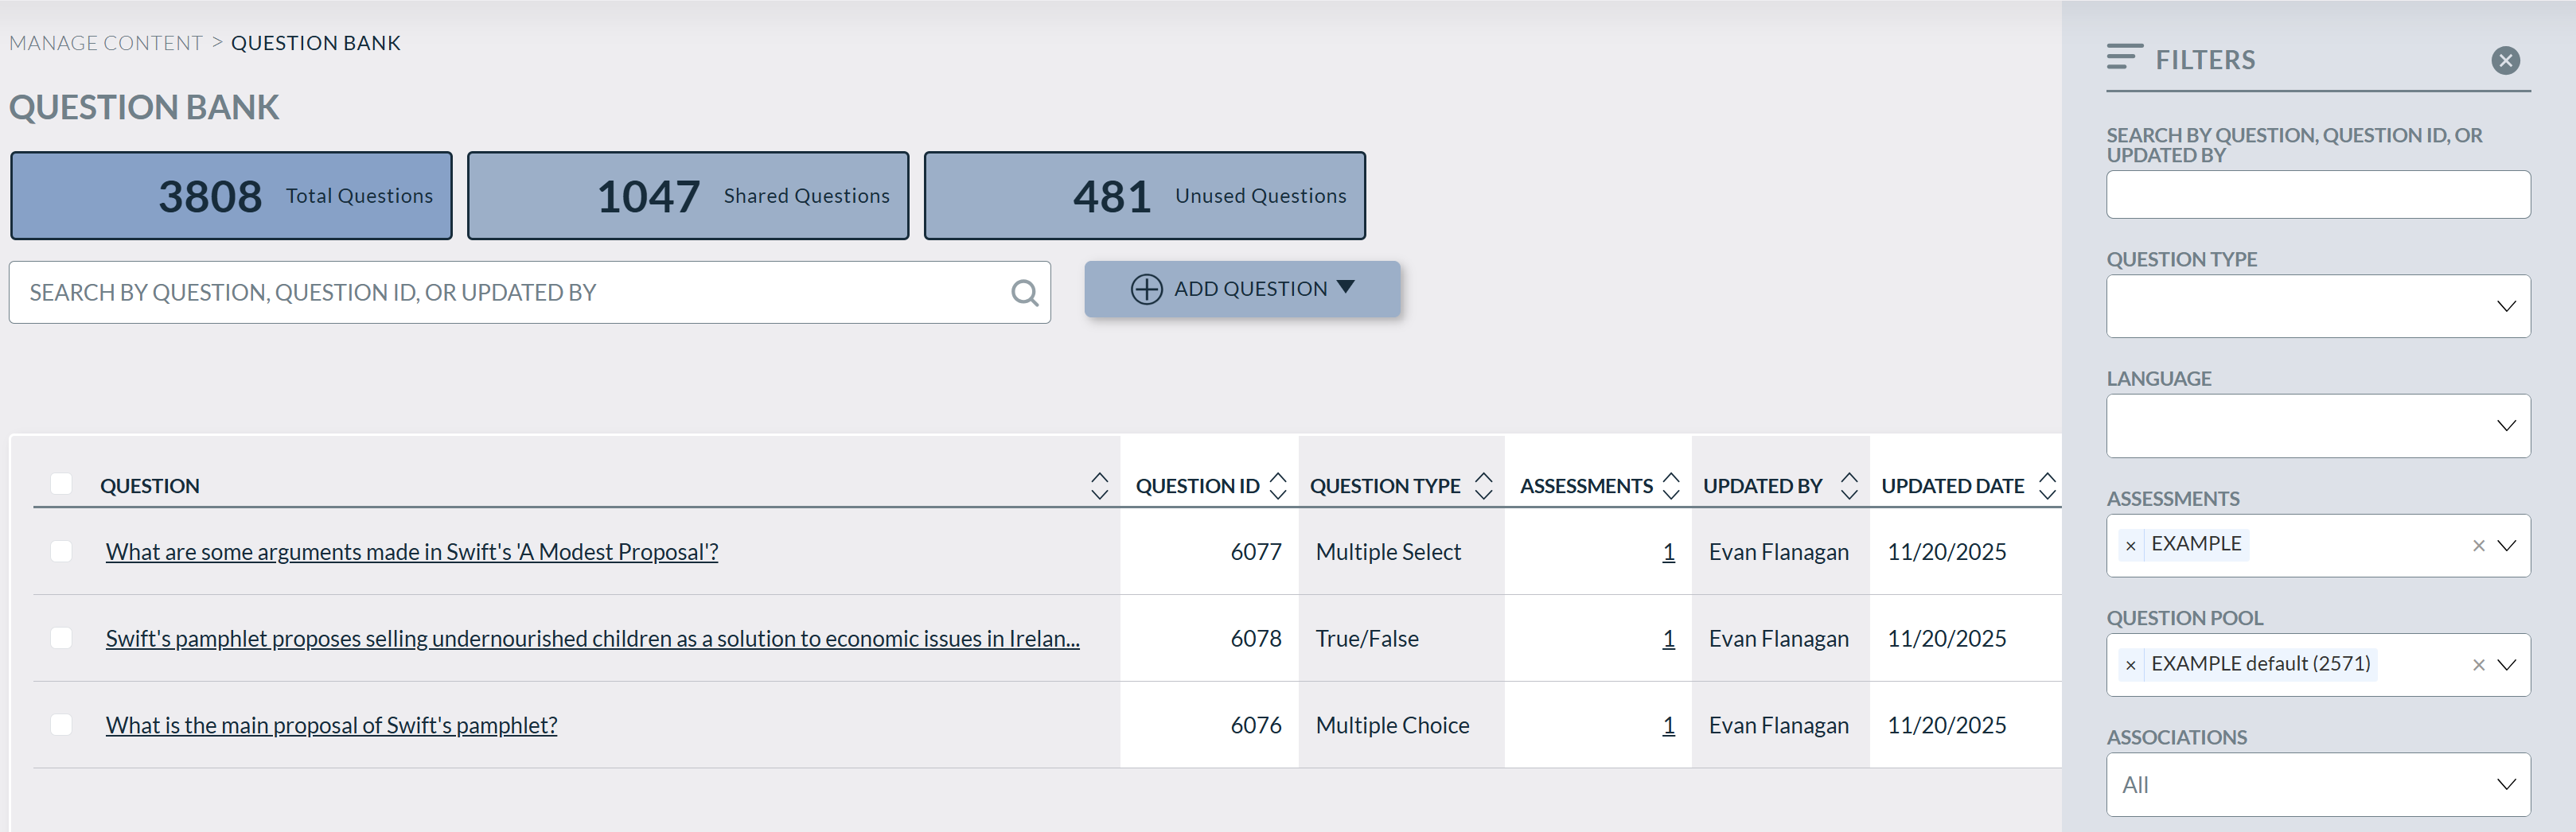Toggle the select all questions checkbox
The height and width of the screenshot is (832, 2576).
tap(61, 484)
